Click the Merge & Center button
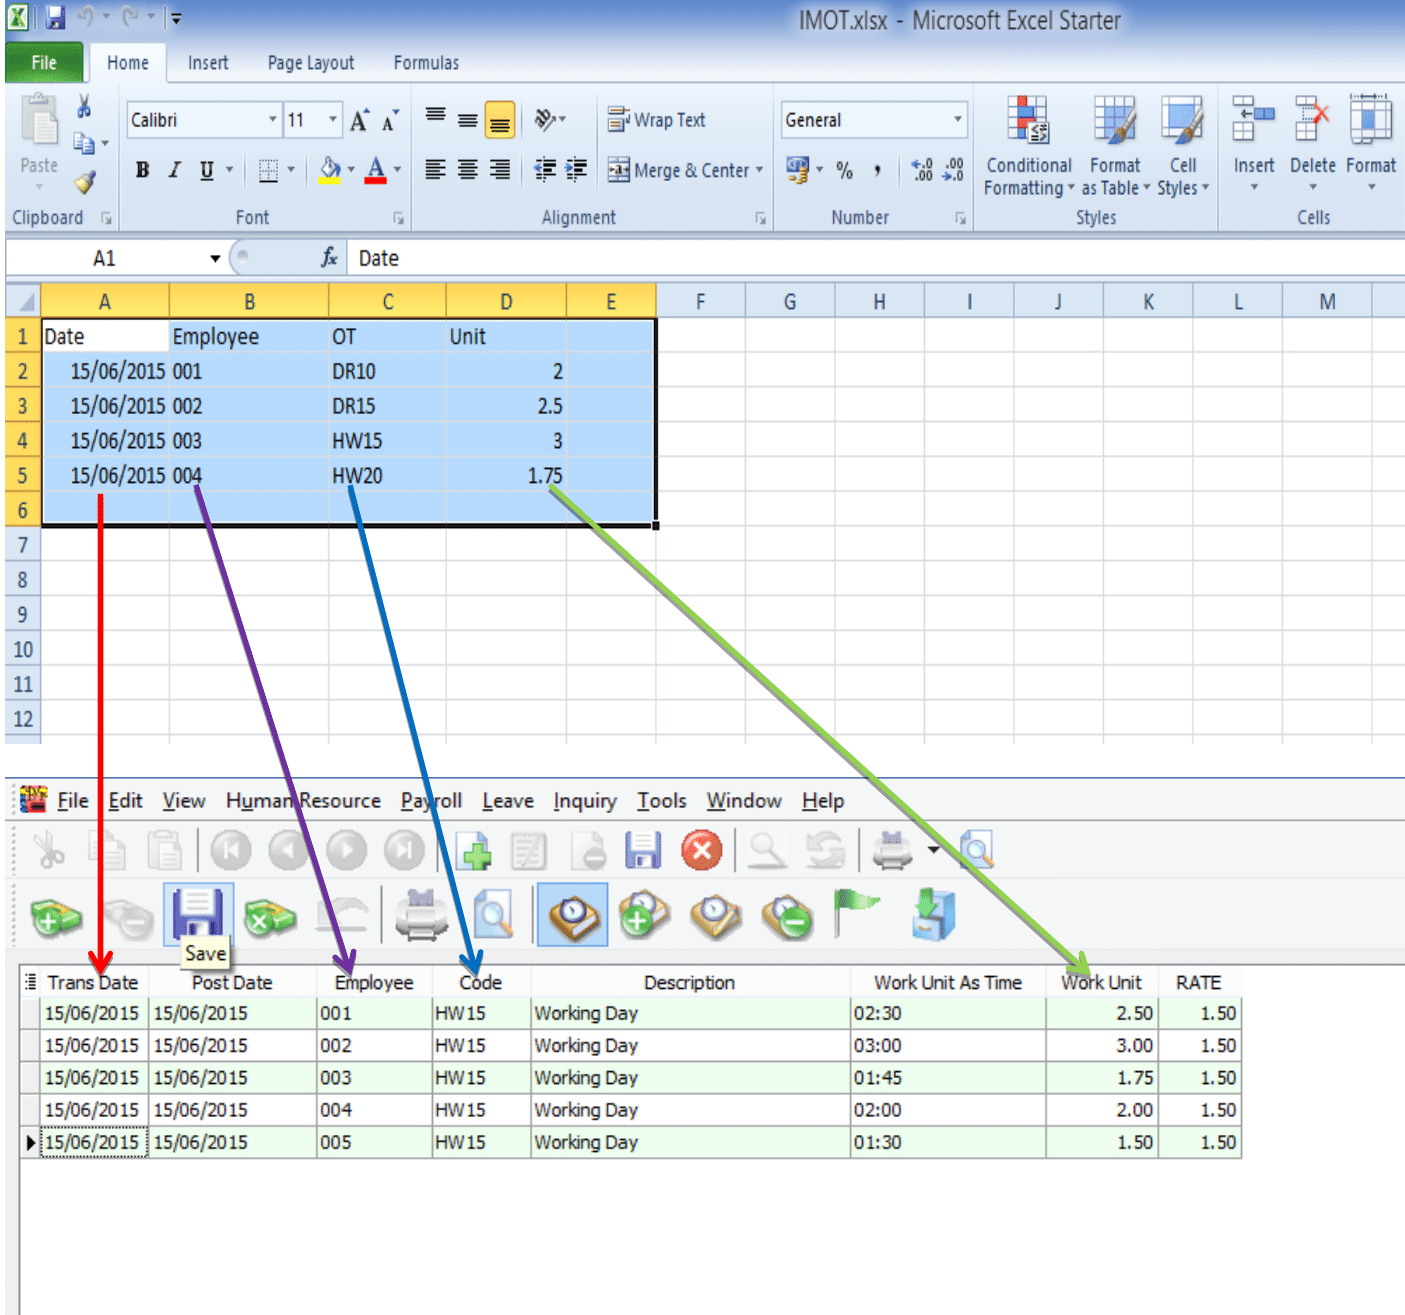 point(686,170)
